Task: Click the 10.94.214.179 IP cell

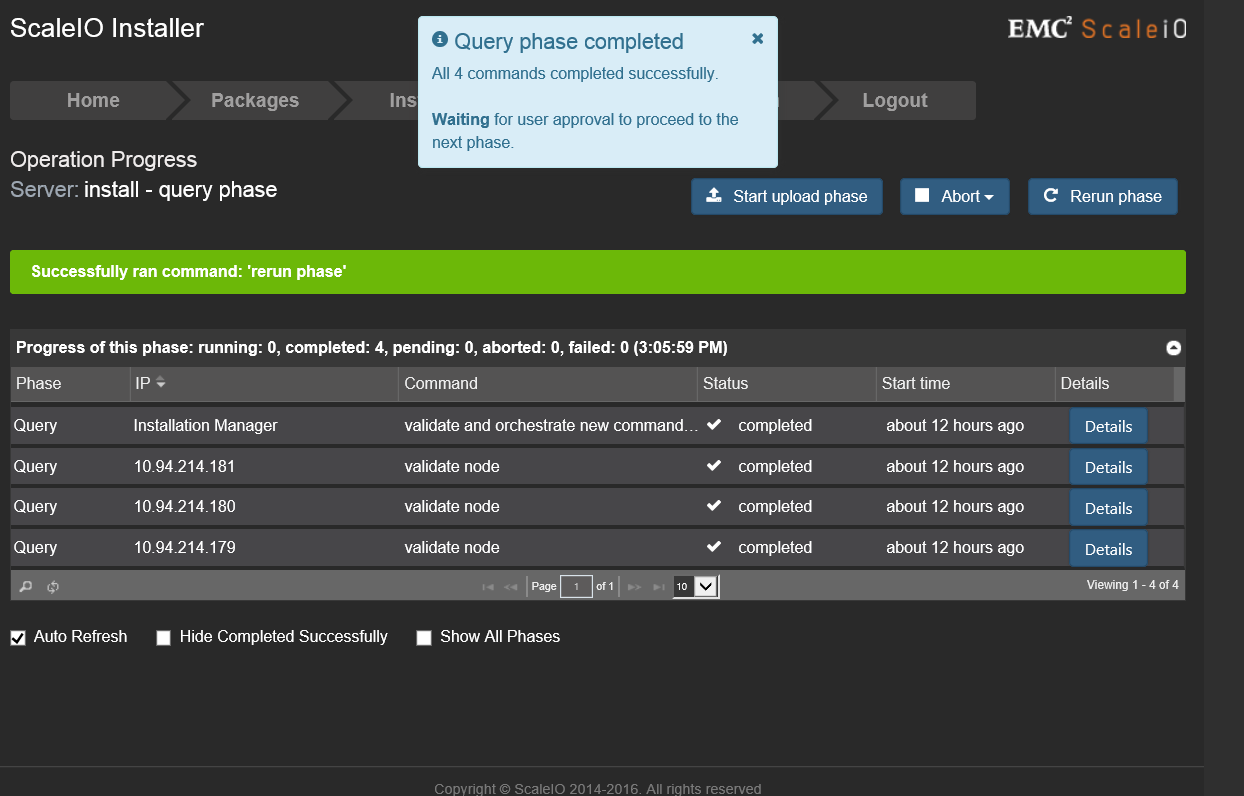Action: click(185, 547)
